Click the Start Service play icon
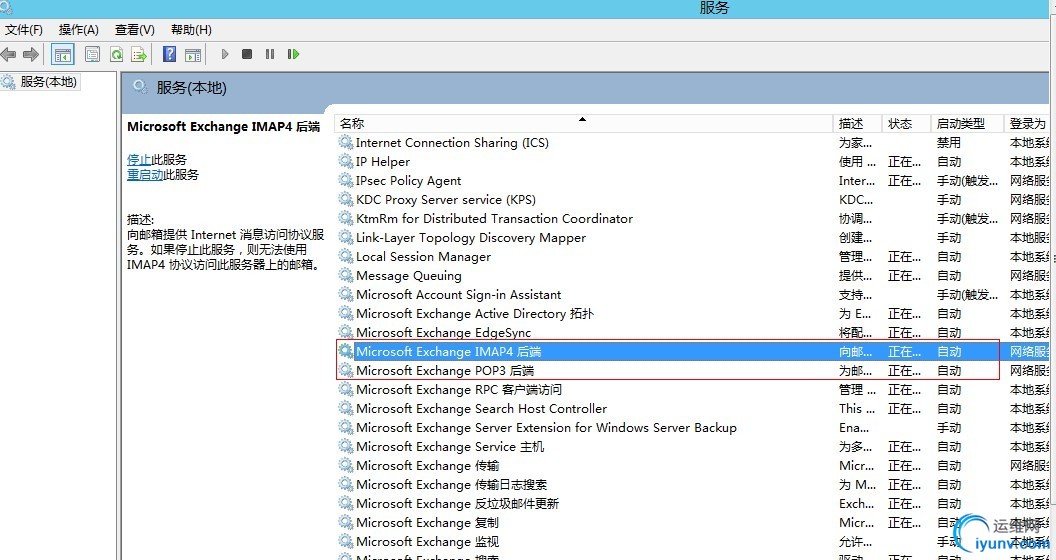Image resolution: width=1056 pixels, height=560 pixels. [x=225, y=54]
